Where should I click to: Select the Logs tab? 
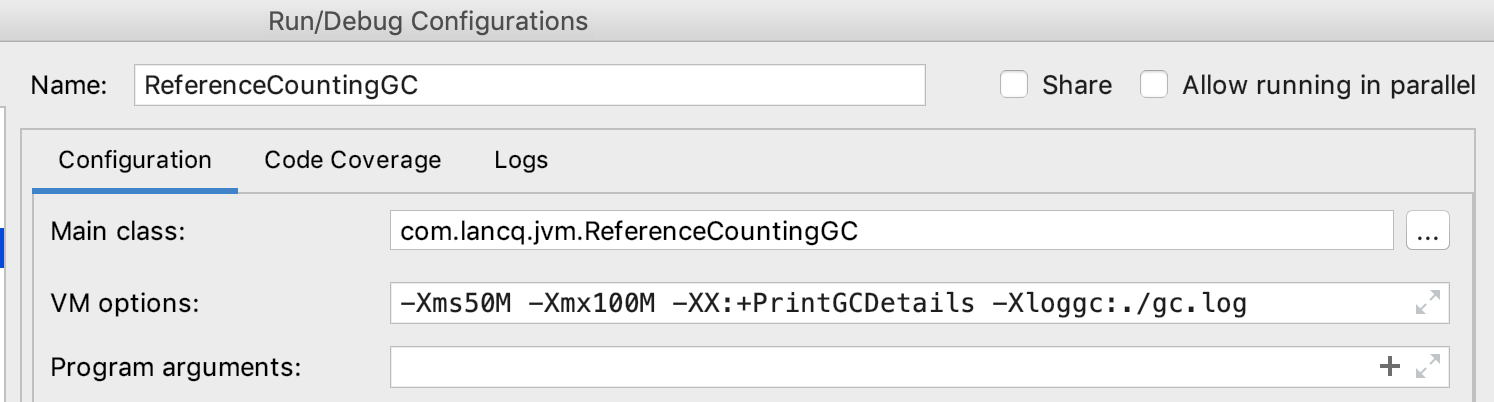(521, 160)
